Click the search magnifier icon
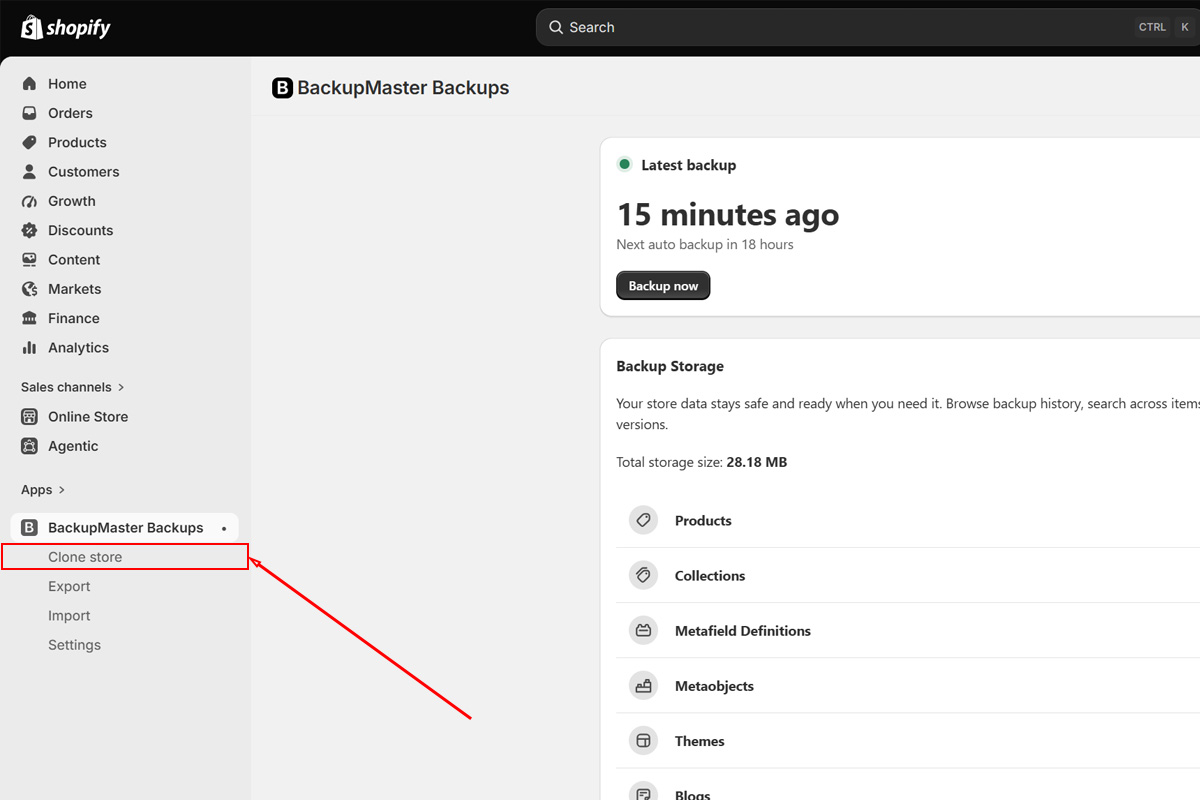This screenshot has height=800, width=1200. [x=556, y=27]
